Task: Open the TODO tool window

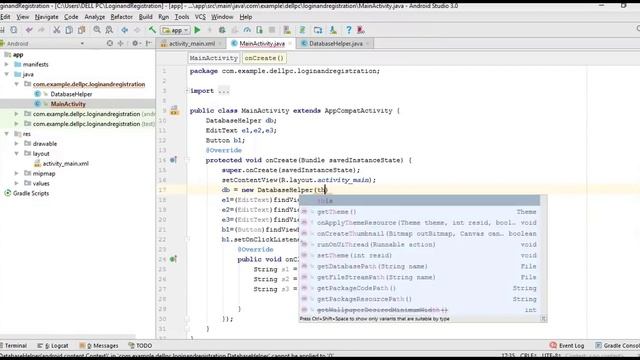Action: [140, 346]
